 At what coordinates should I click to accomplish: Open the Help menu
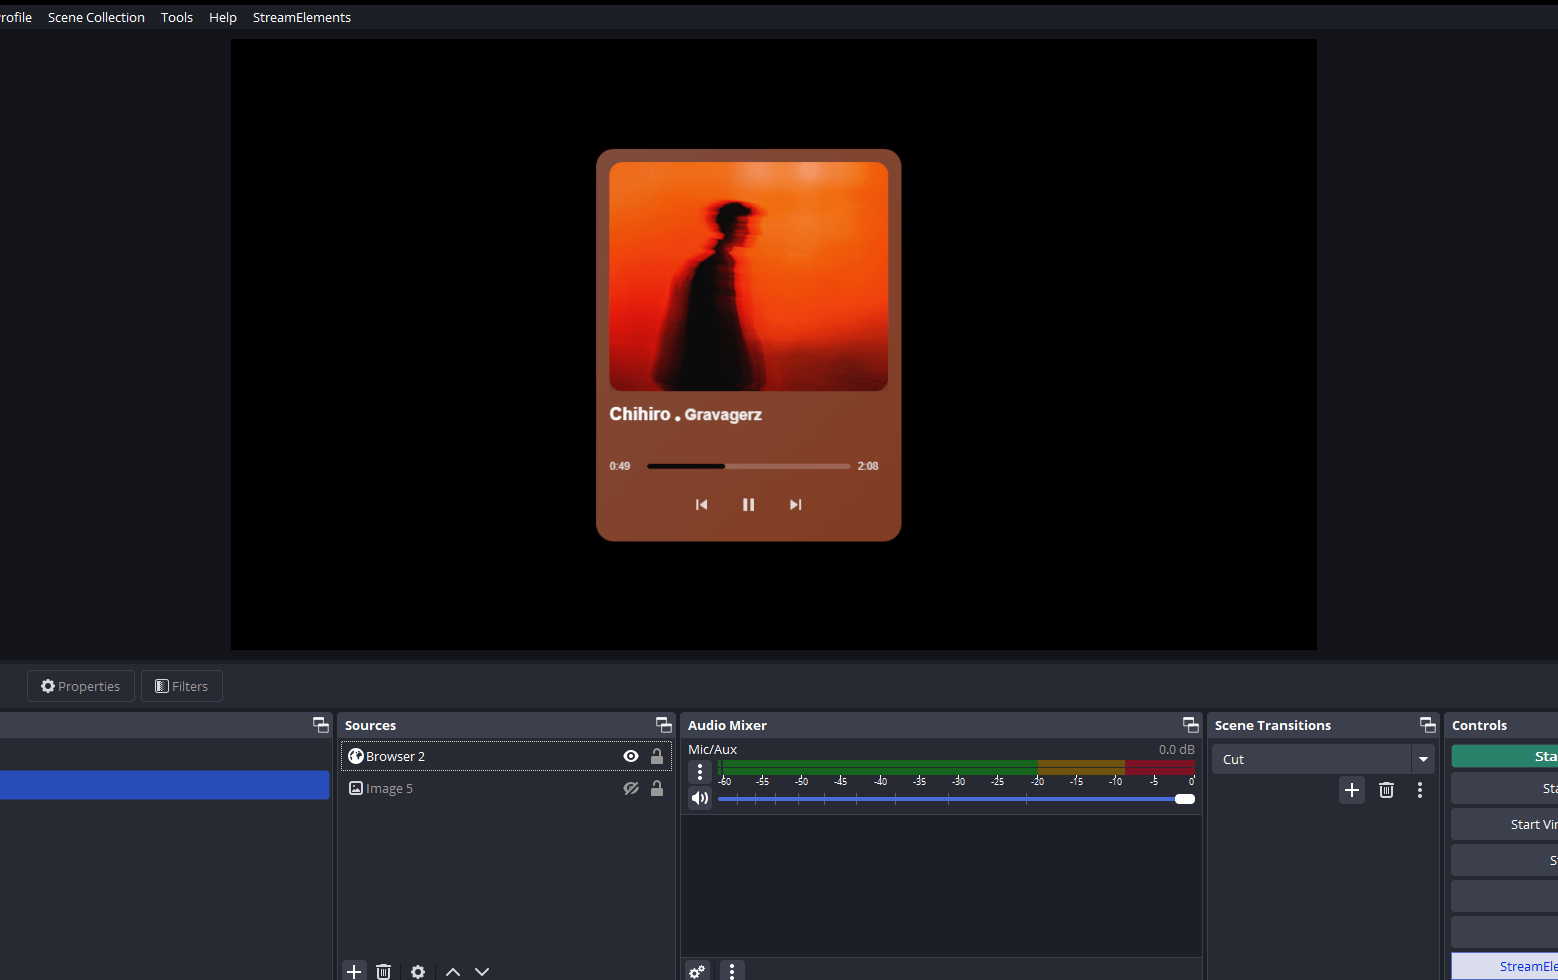click(223, 17)
